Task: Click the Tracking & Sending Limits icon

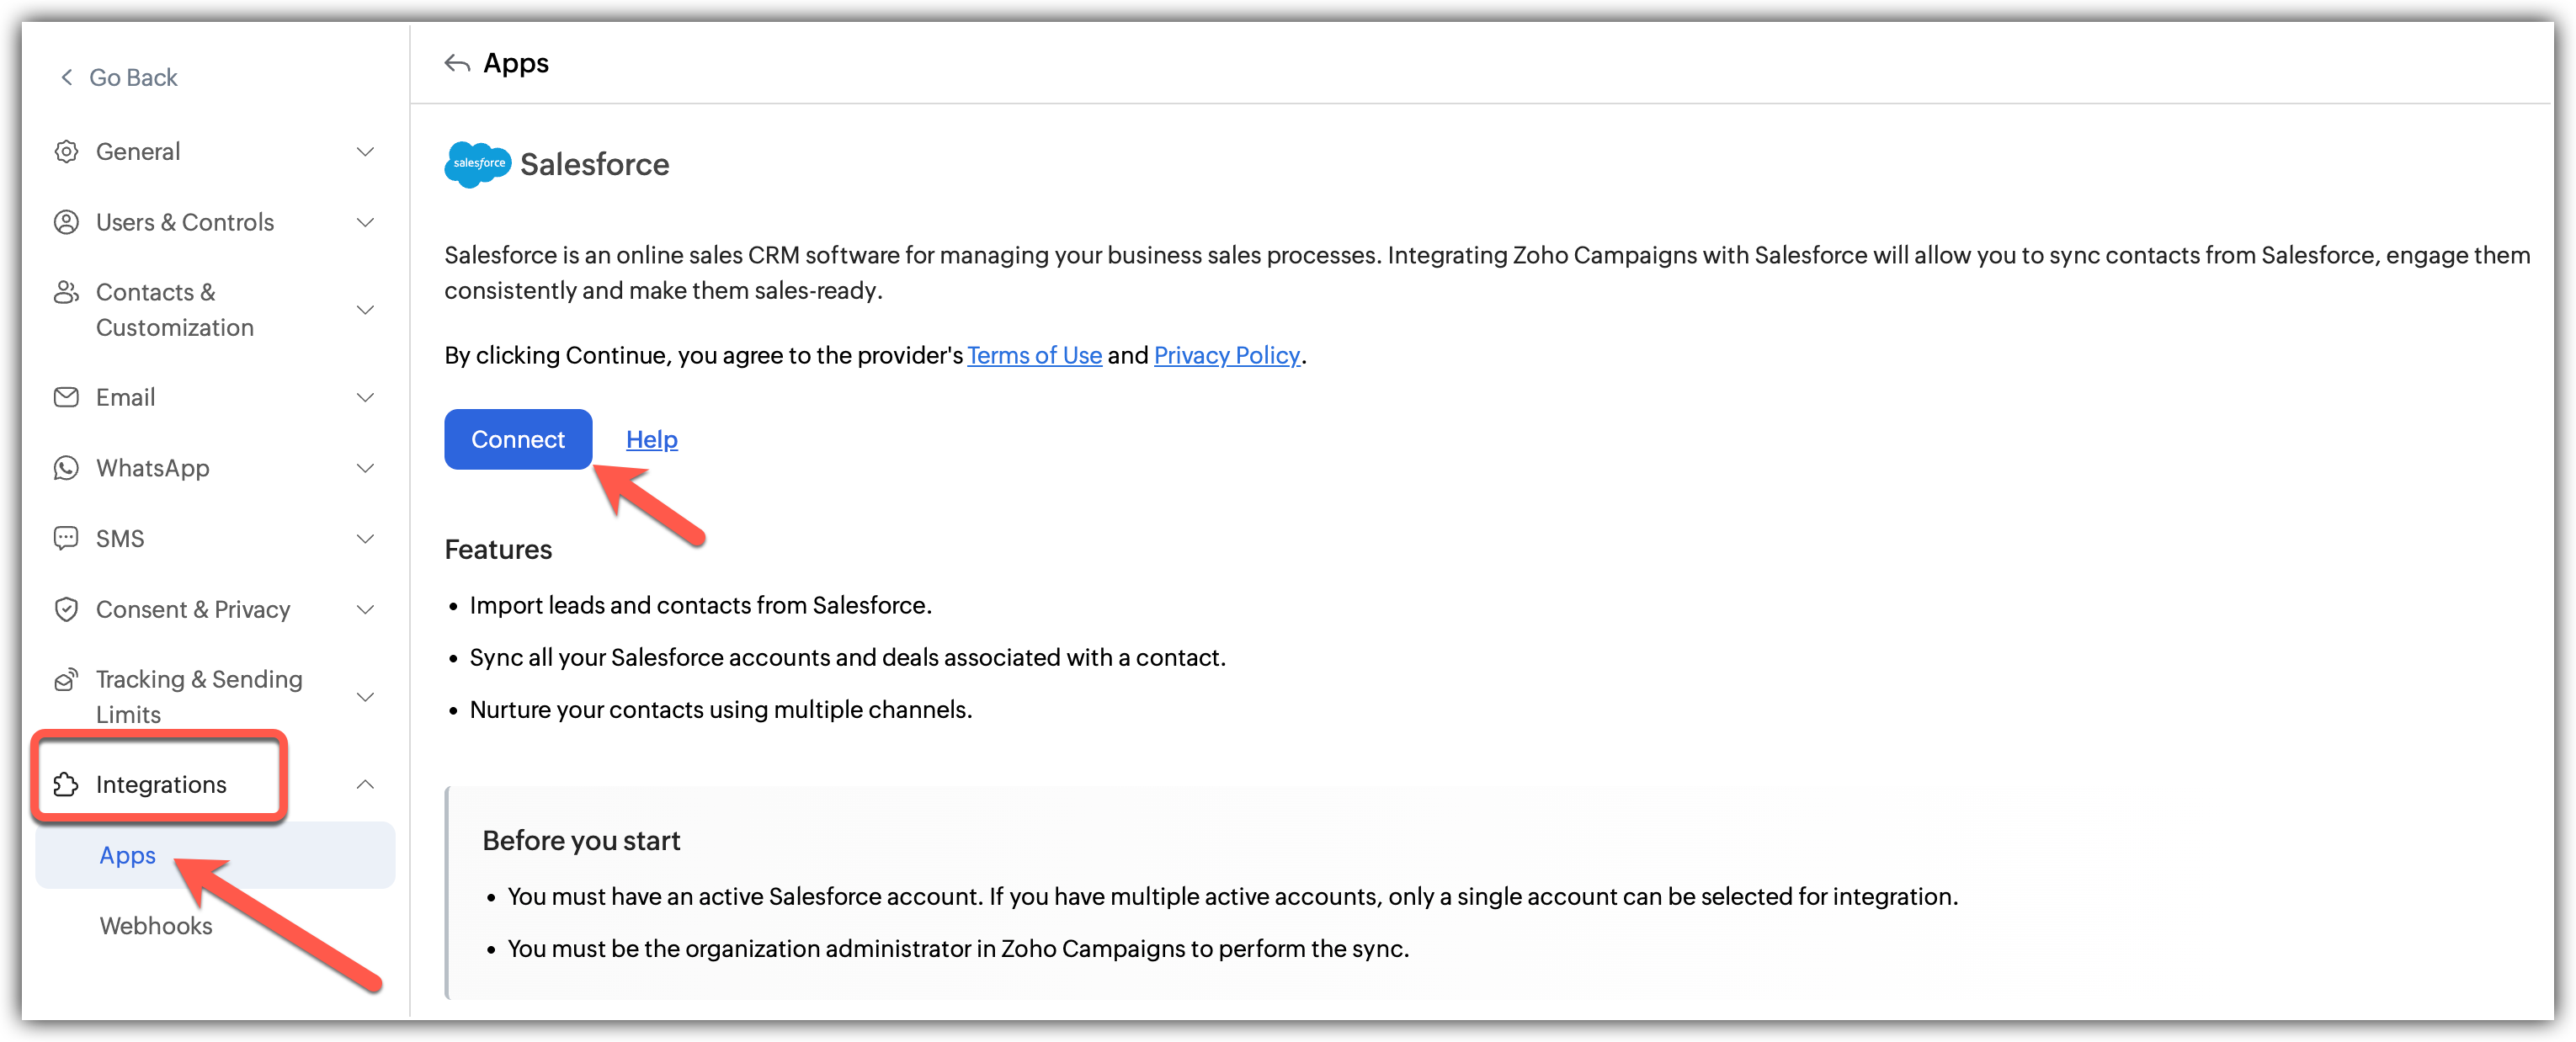Action: pos(66,679)
